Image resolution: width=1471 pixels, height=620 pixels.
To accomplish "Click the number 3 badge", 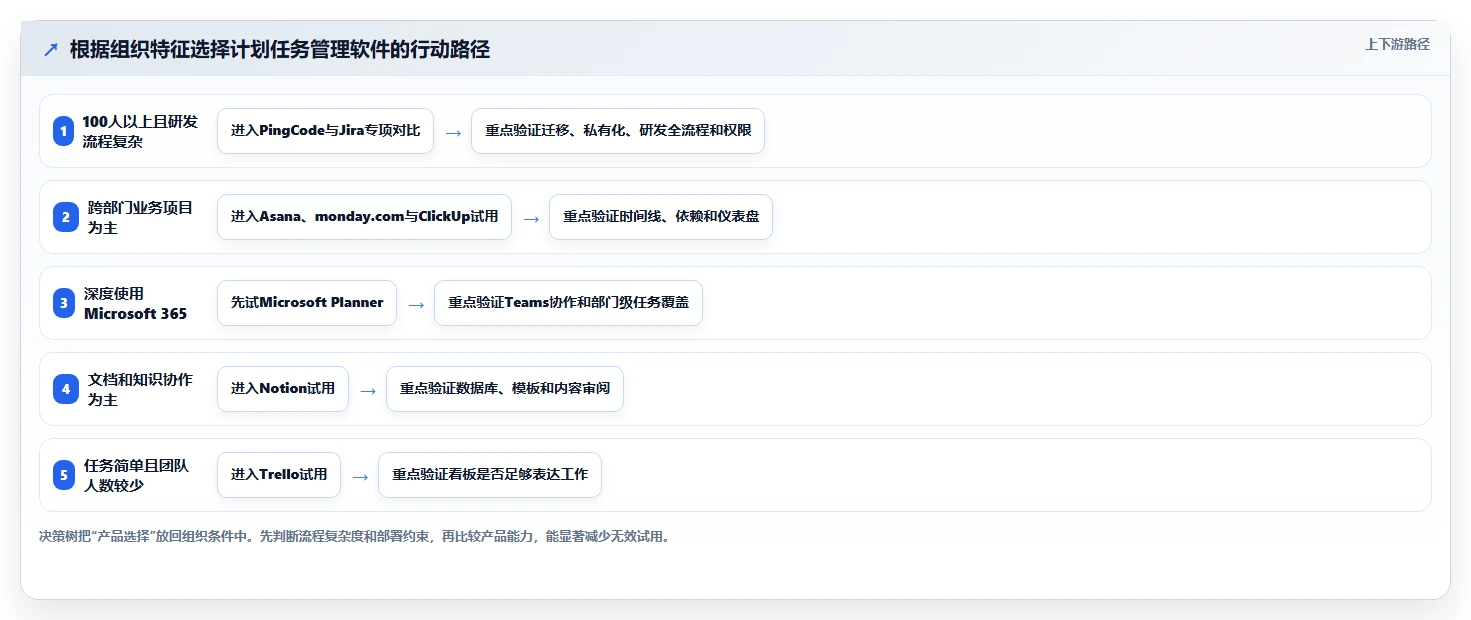I will 64,303.
